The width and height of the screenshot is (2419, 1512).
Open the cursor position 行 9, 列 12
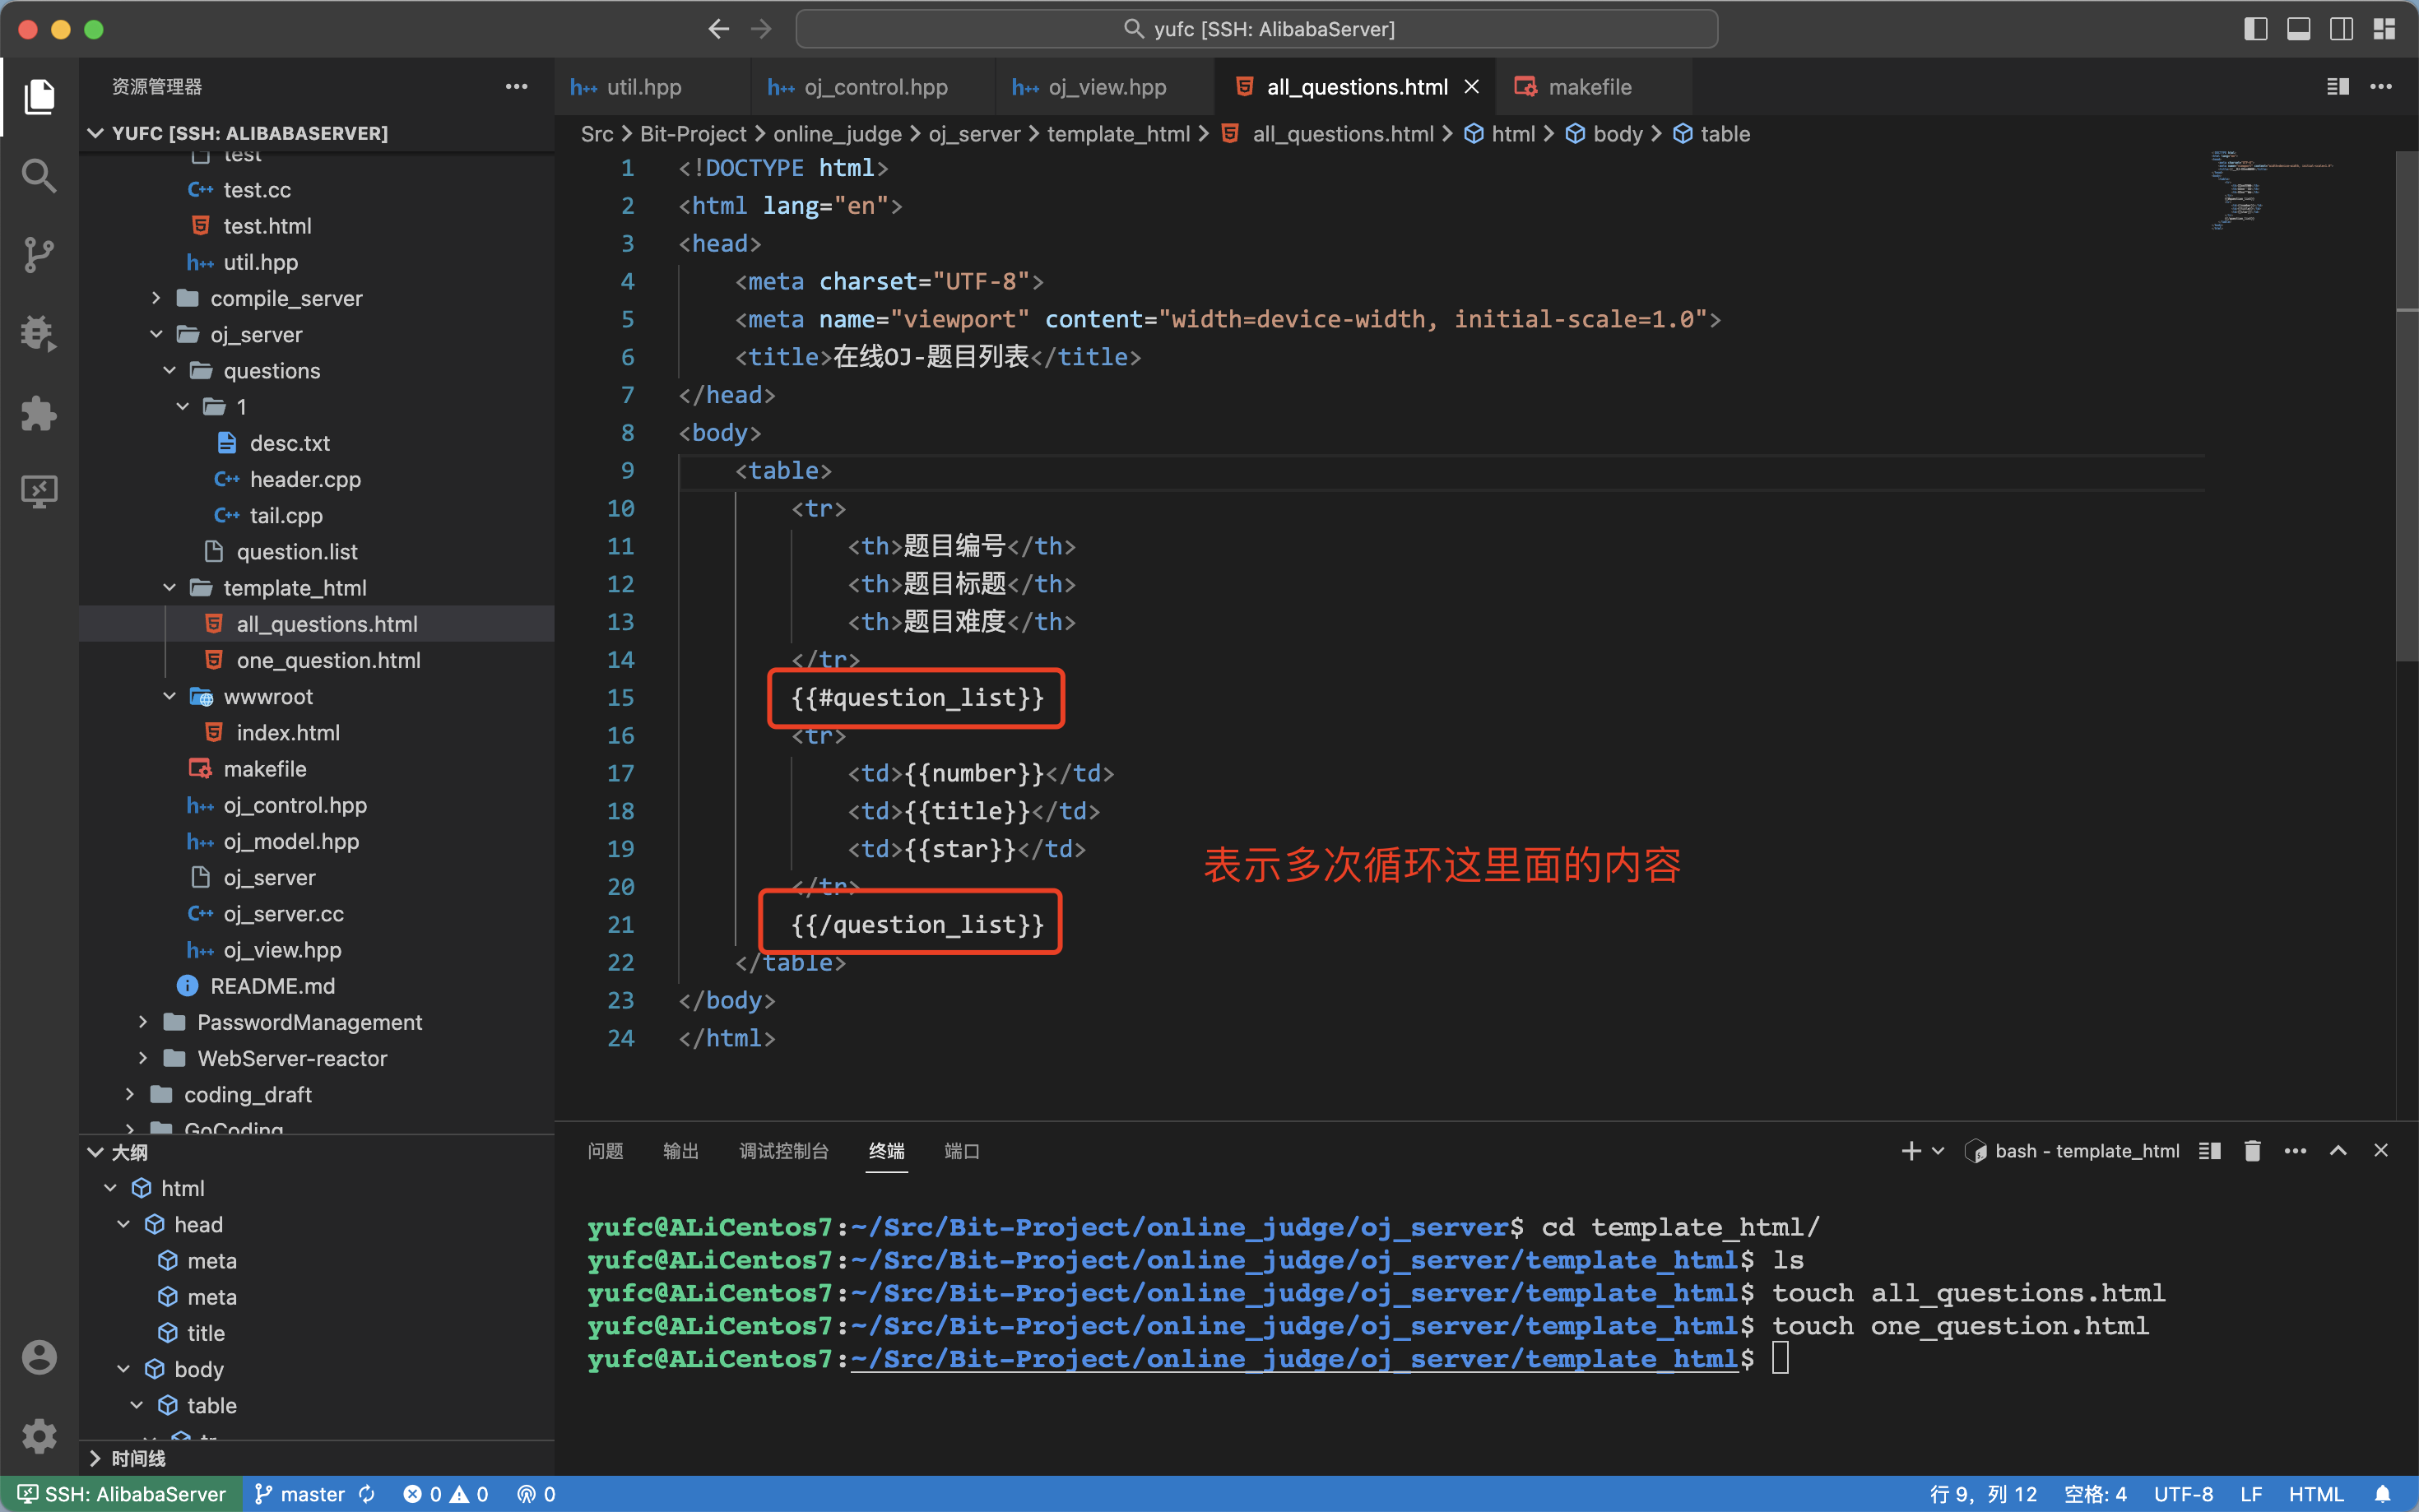coord(1983,1494)
